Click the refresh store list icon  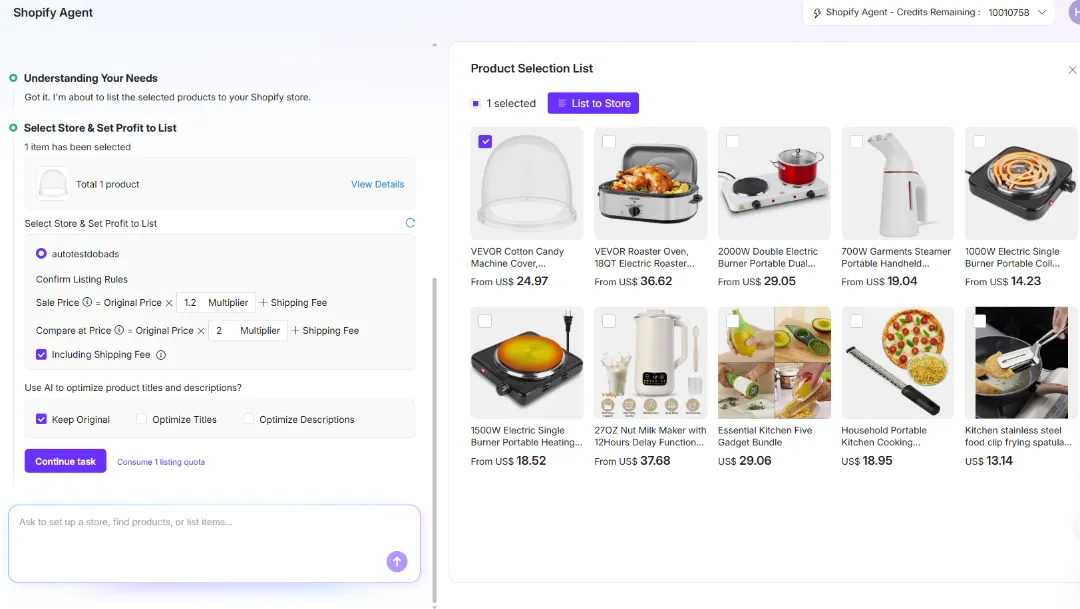point(409,223)
